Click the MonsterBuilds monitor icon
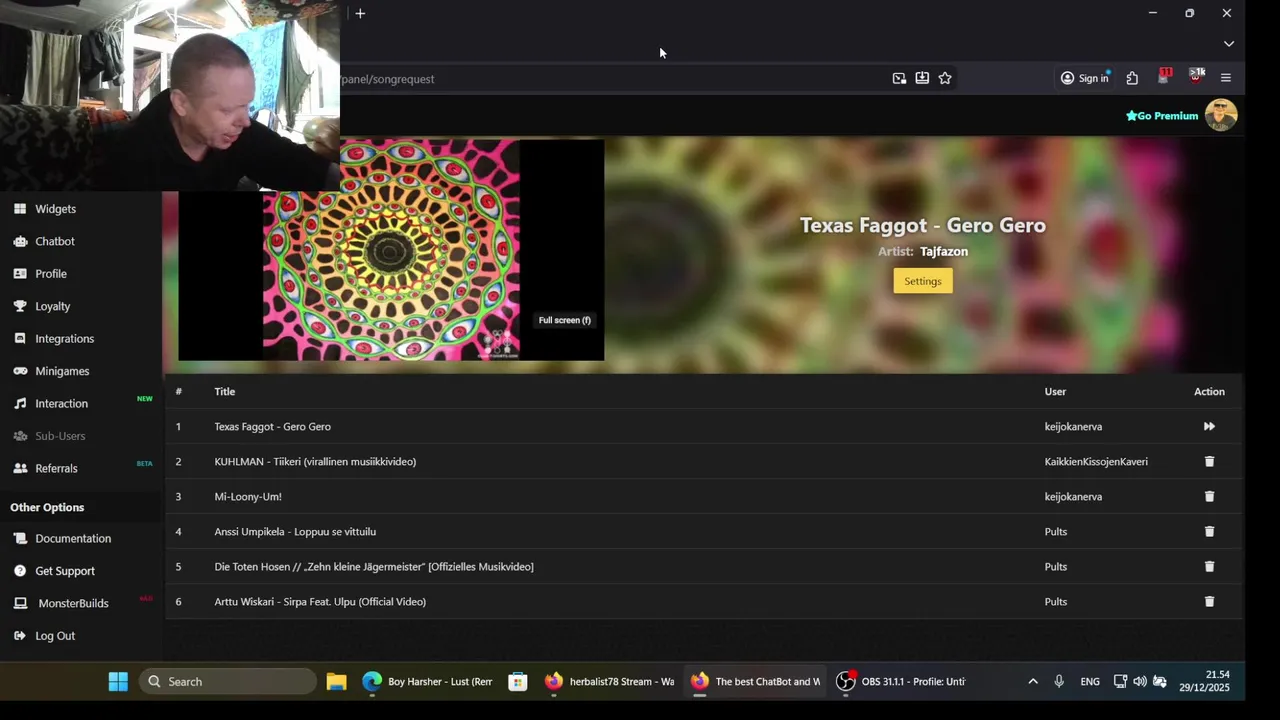This screenshot has height=720, width=1280. [20, 603]
